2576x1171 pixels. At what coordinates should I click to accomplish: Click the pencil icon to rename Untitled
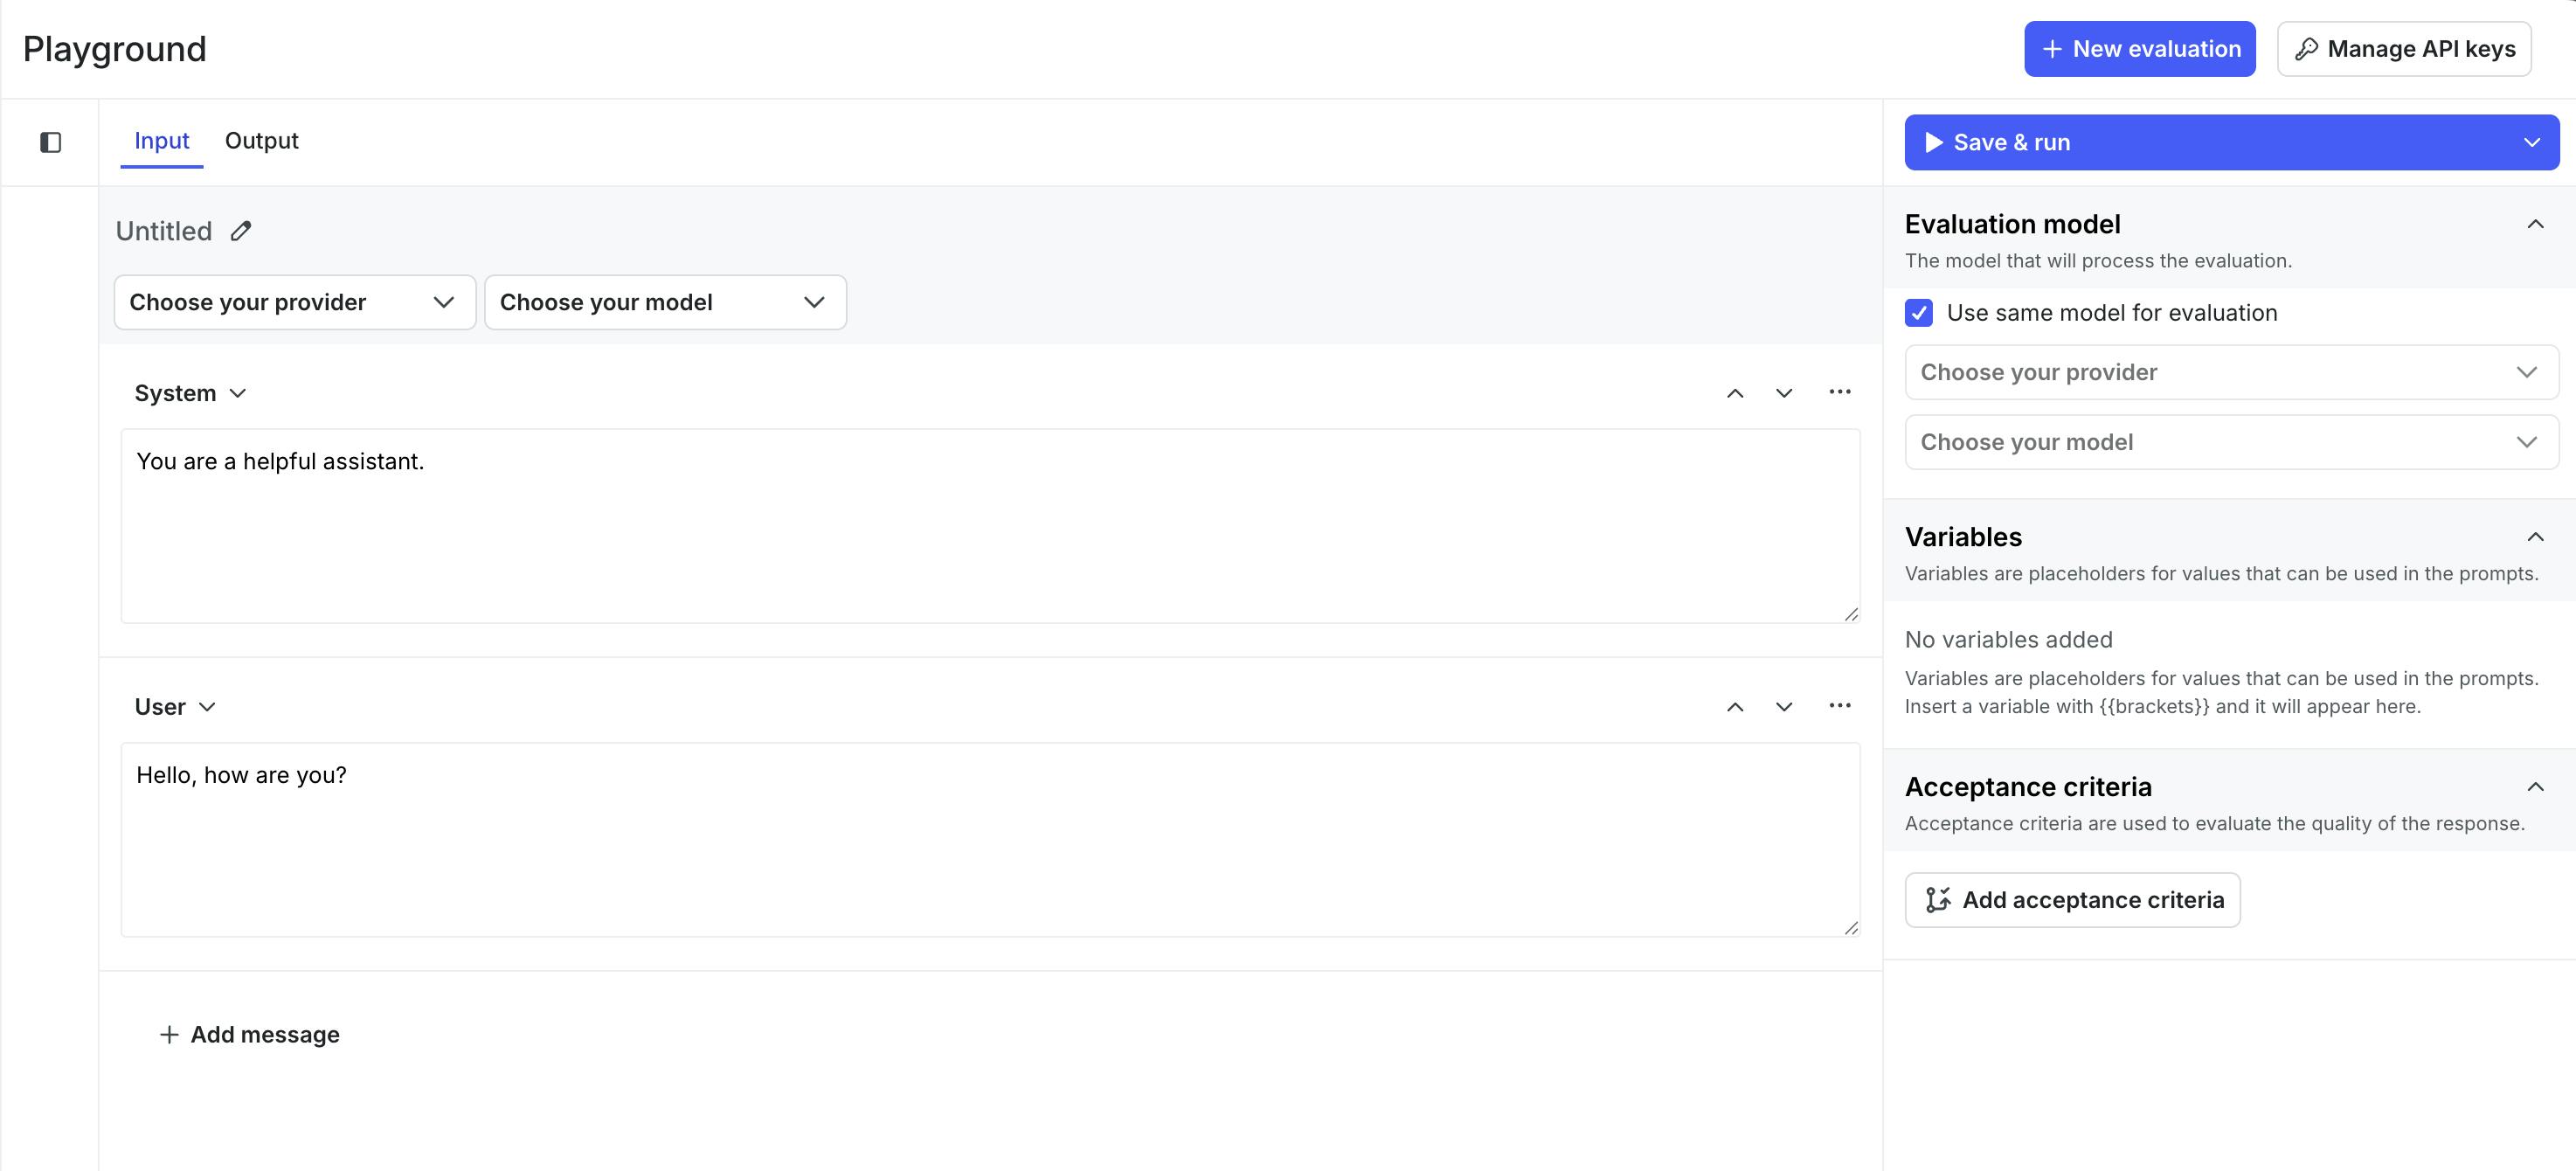point(241,231)
